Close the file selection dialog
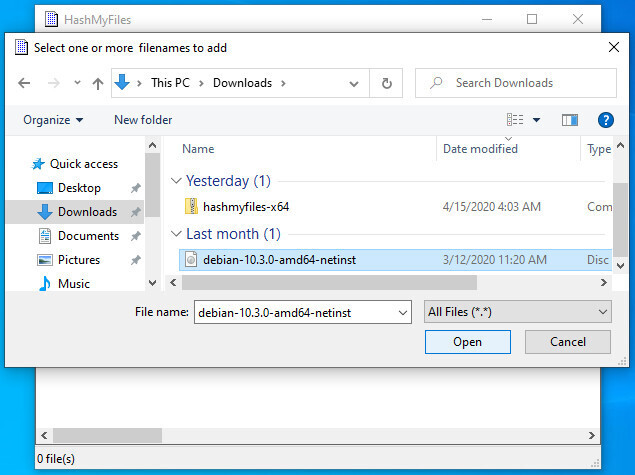 (614, 47)
